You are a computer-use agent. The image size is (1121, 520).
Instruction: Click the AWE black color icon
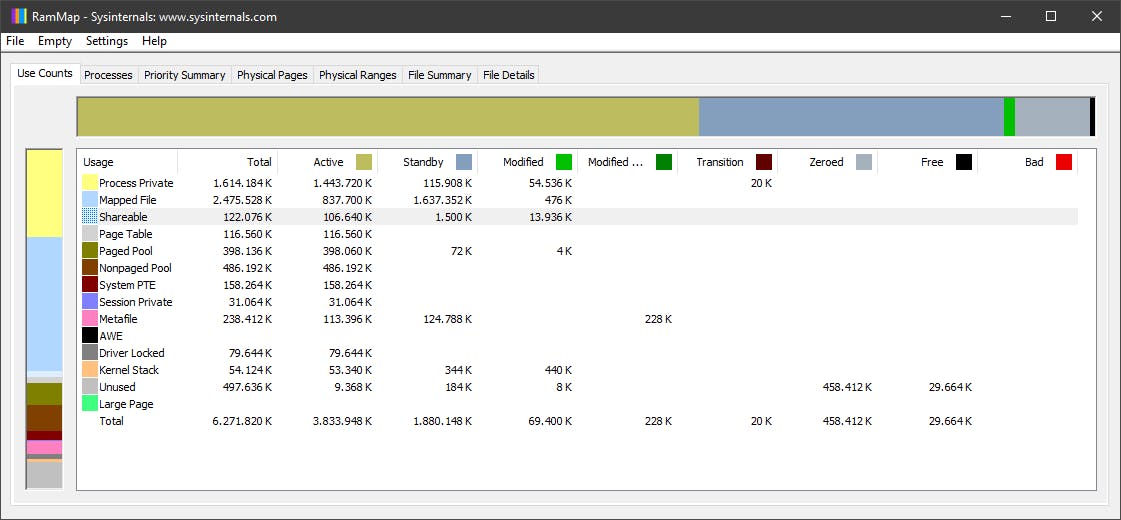(89, 336)
